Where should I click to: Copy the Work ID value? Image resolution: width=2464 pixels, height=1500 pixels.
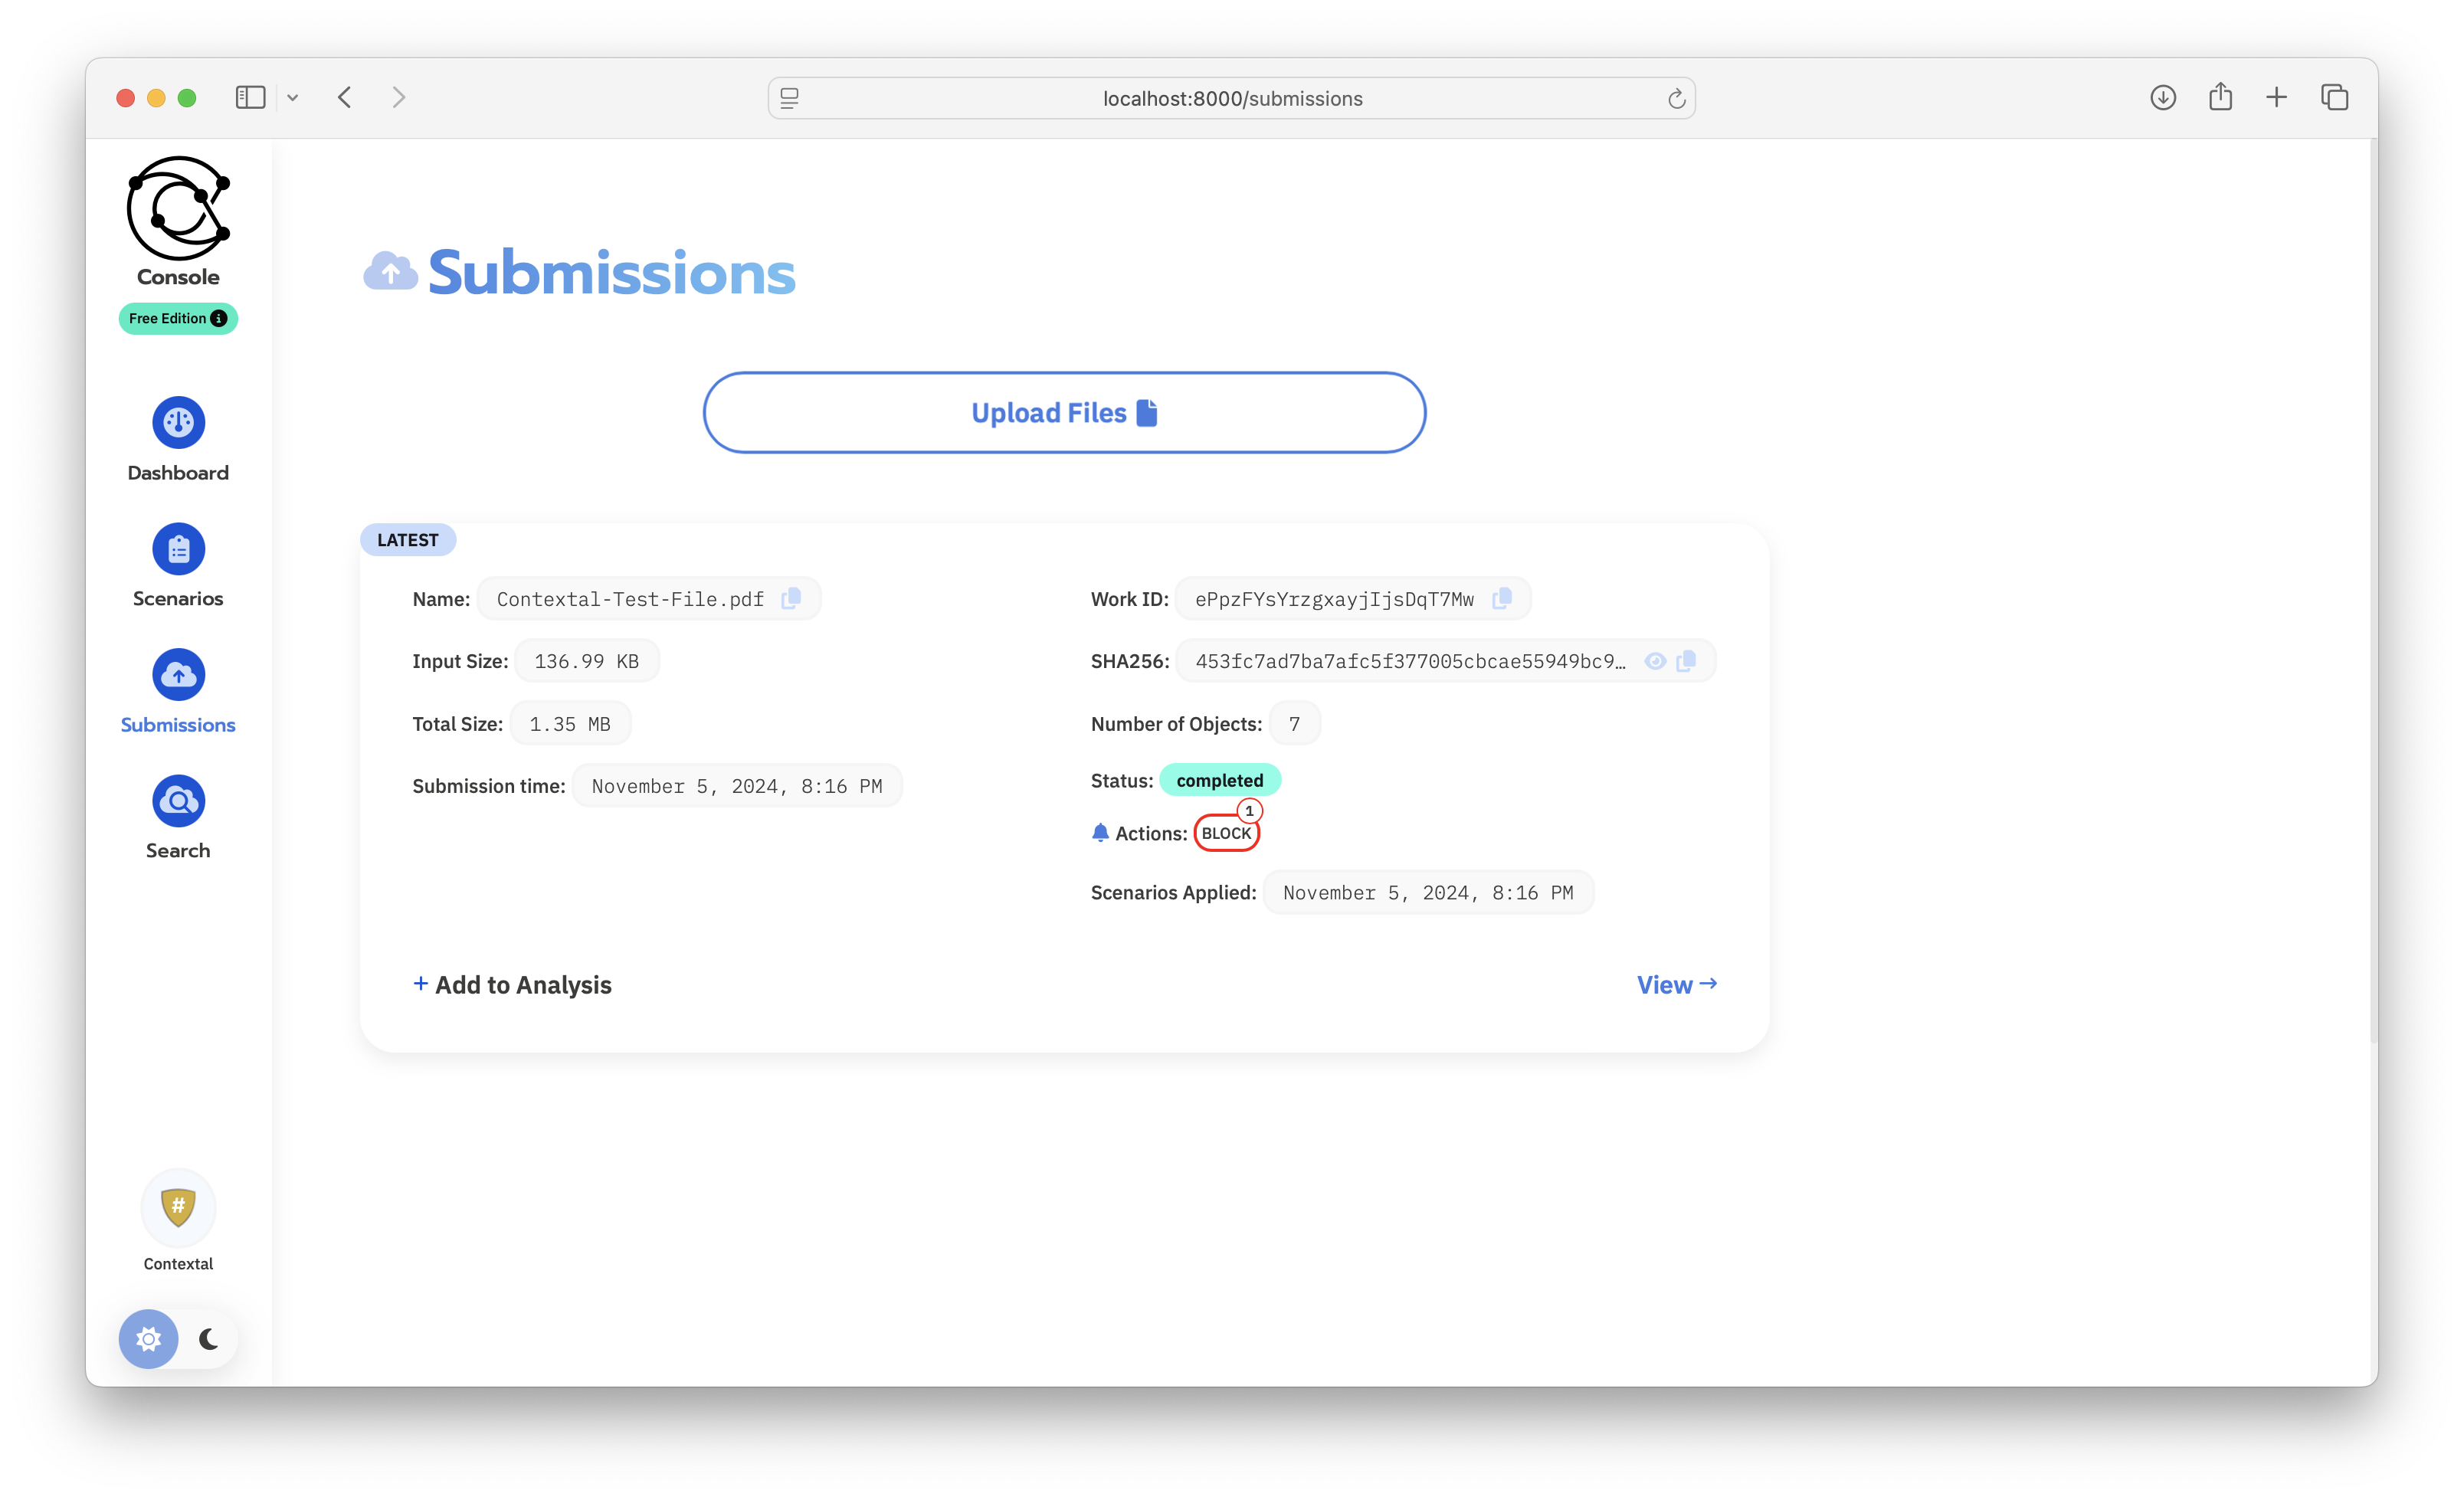click(1501, 598)
